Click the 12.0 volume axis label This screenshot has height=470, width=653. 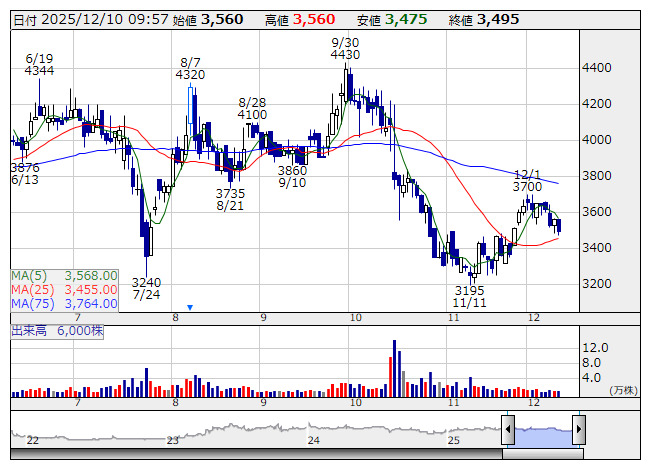596,348
